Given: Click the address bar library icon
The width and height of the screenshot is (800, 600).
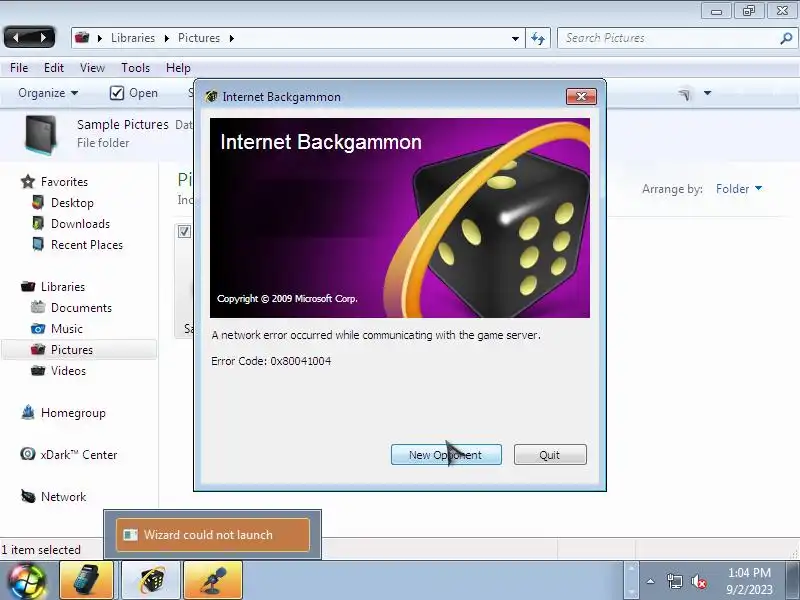Looking at the screenshot, I should tap(82, 38).
